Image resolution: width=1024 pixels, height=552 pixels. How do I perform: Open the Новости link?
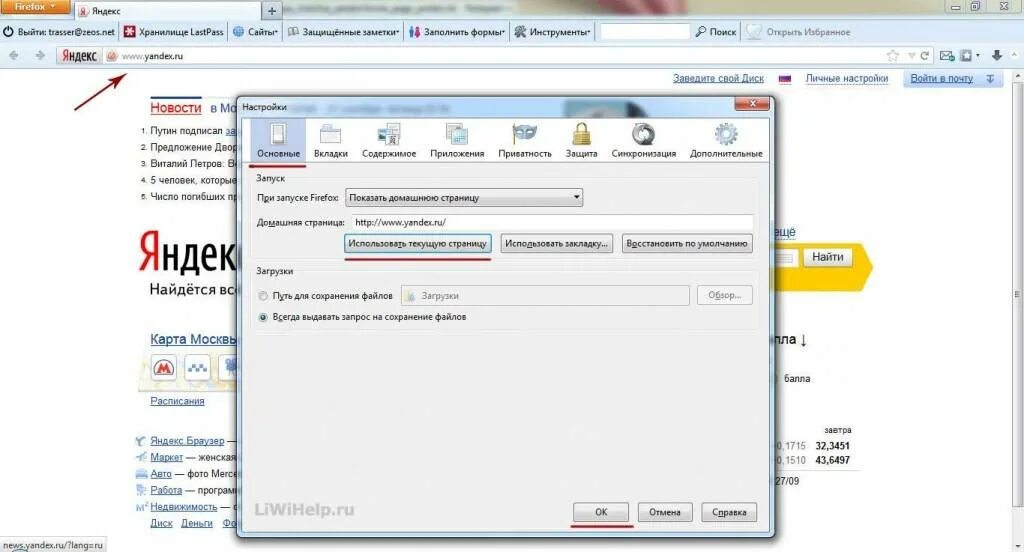pos(176,108)
